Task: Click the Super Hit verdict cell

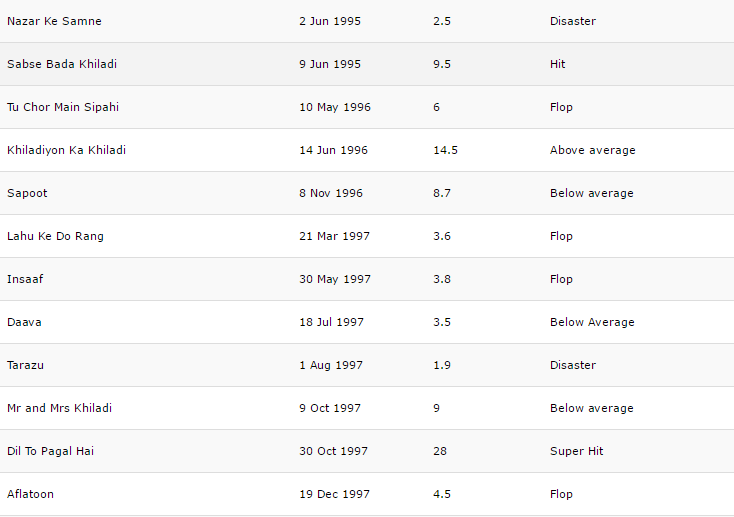Action: coord(578,451)
